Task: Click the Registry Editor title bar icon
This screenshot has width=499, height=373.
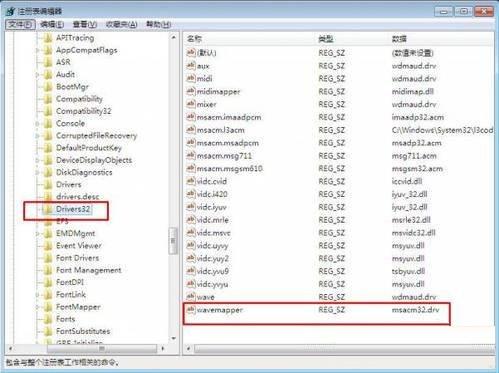Action: point(10,11)
